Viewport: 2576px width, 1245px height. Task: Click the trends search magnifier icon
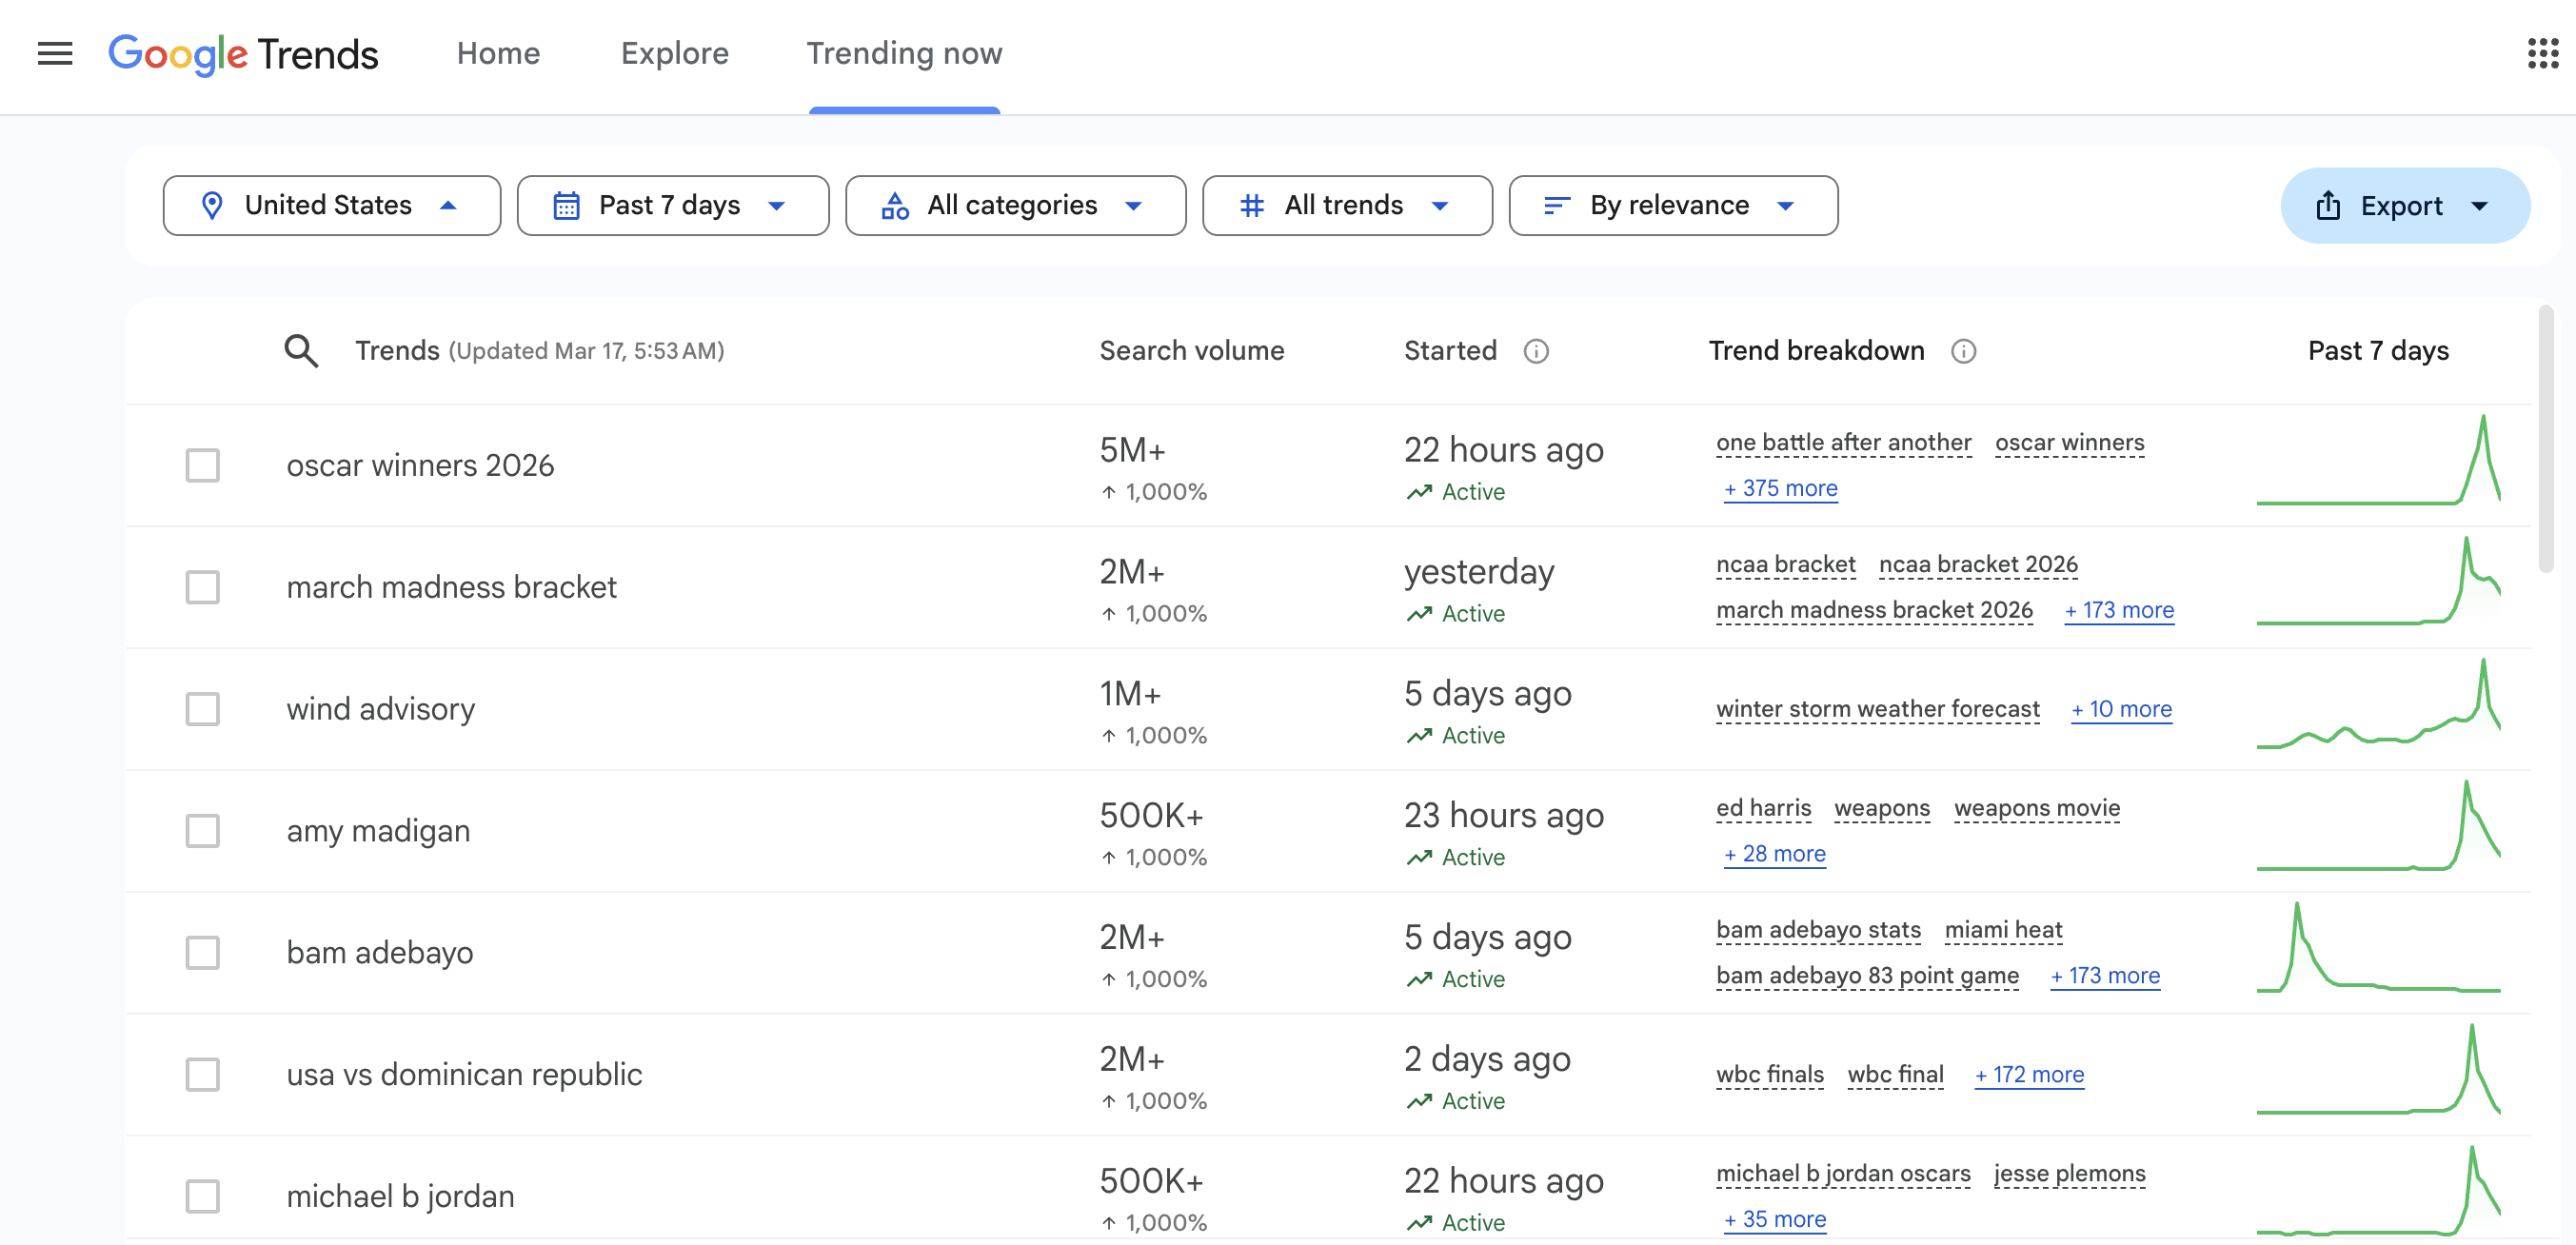click(x=301, y=351)
